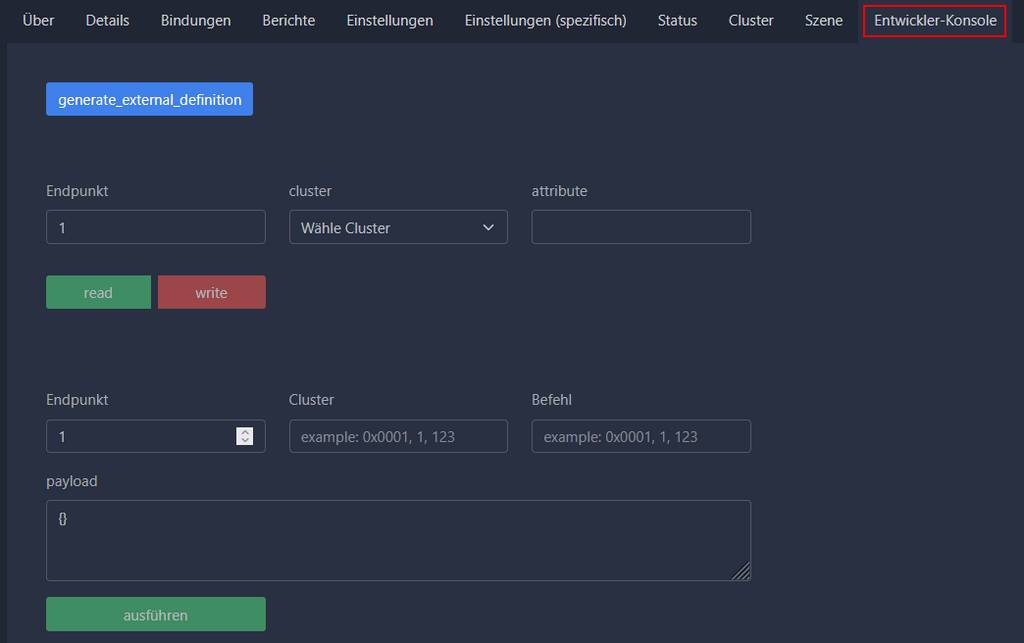1024x643 pixels.
Task: Switch to the Status tab
Action: coord(677,20)
